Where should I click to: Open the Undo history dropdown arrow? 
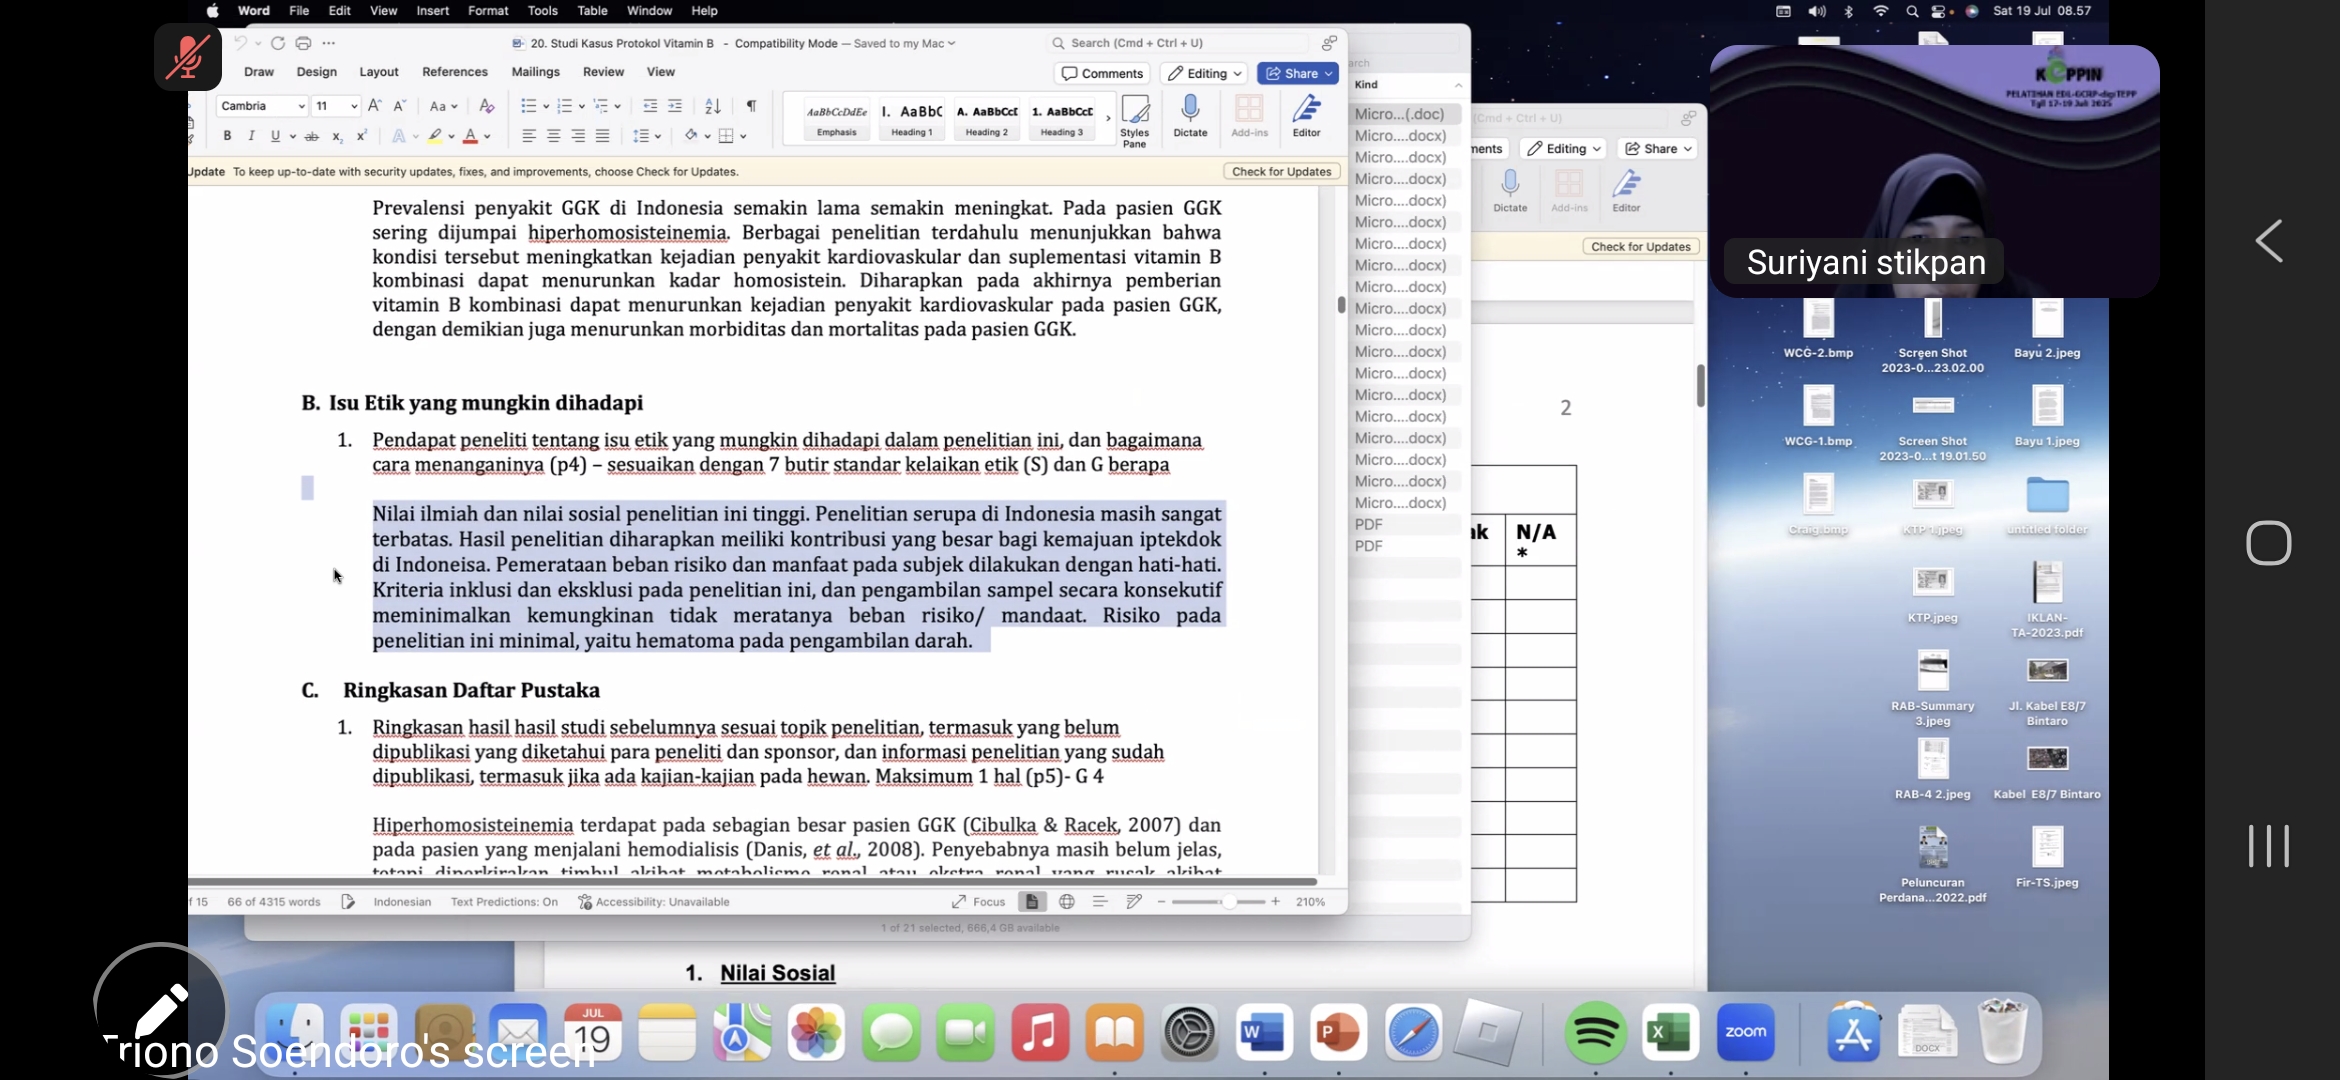click(x=258, y=43)
